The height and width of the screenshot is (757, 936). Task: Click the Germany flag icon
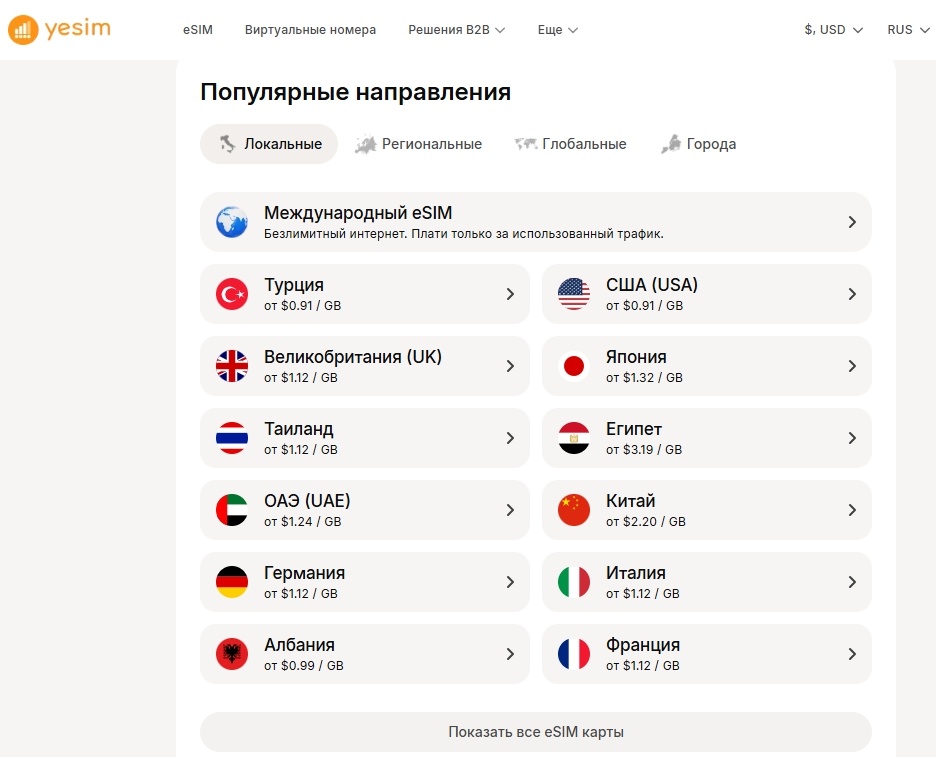[232, 582]
